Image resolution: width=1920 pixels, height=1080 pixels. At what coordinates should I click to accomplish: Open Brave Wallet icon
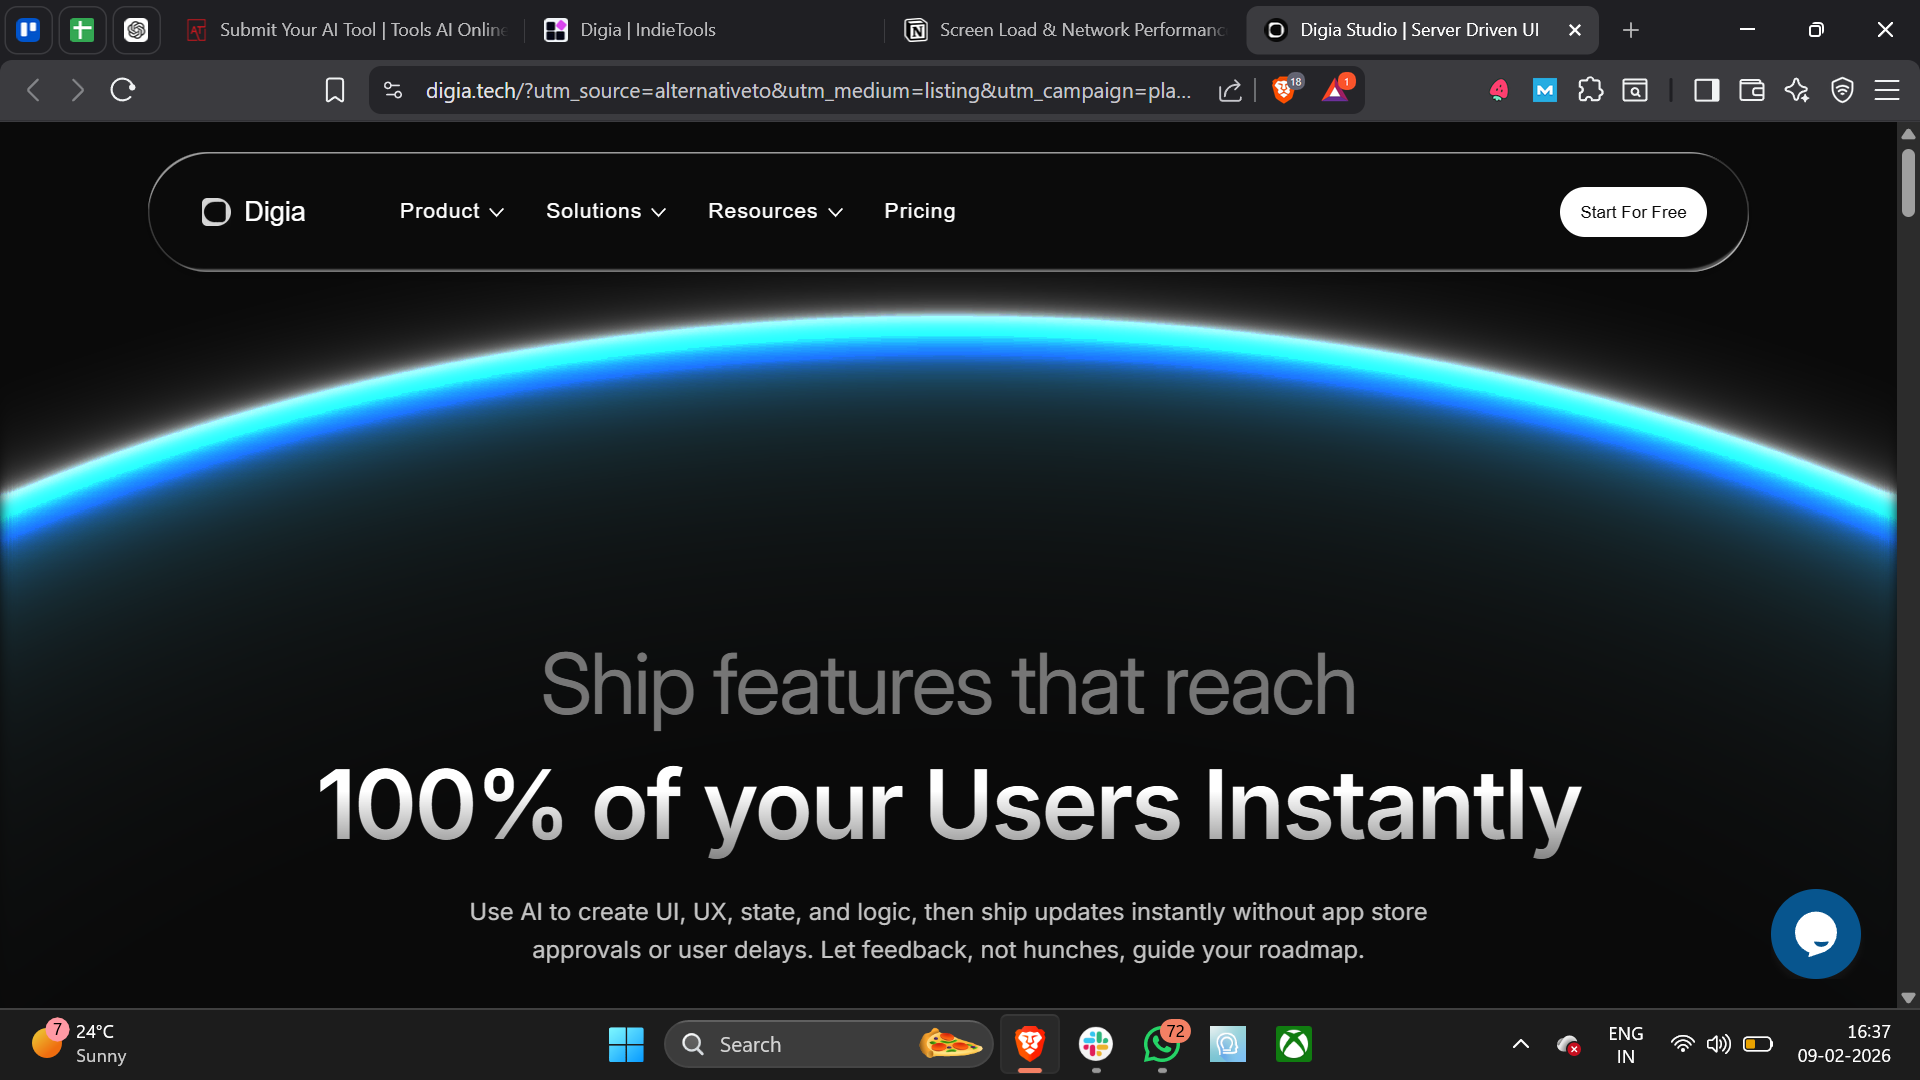(x=1752, y=90)
